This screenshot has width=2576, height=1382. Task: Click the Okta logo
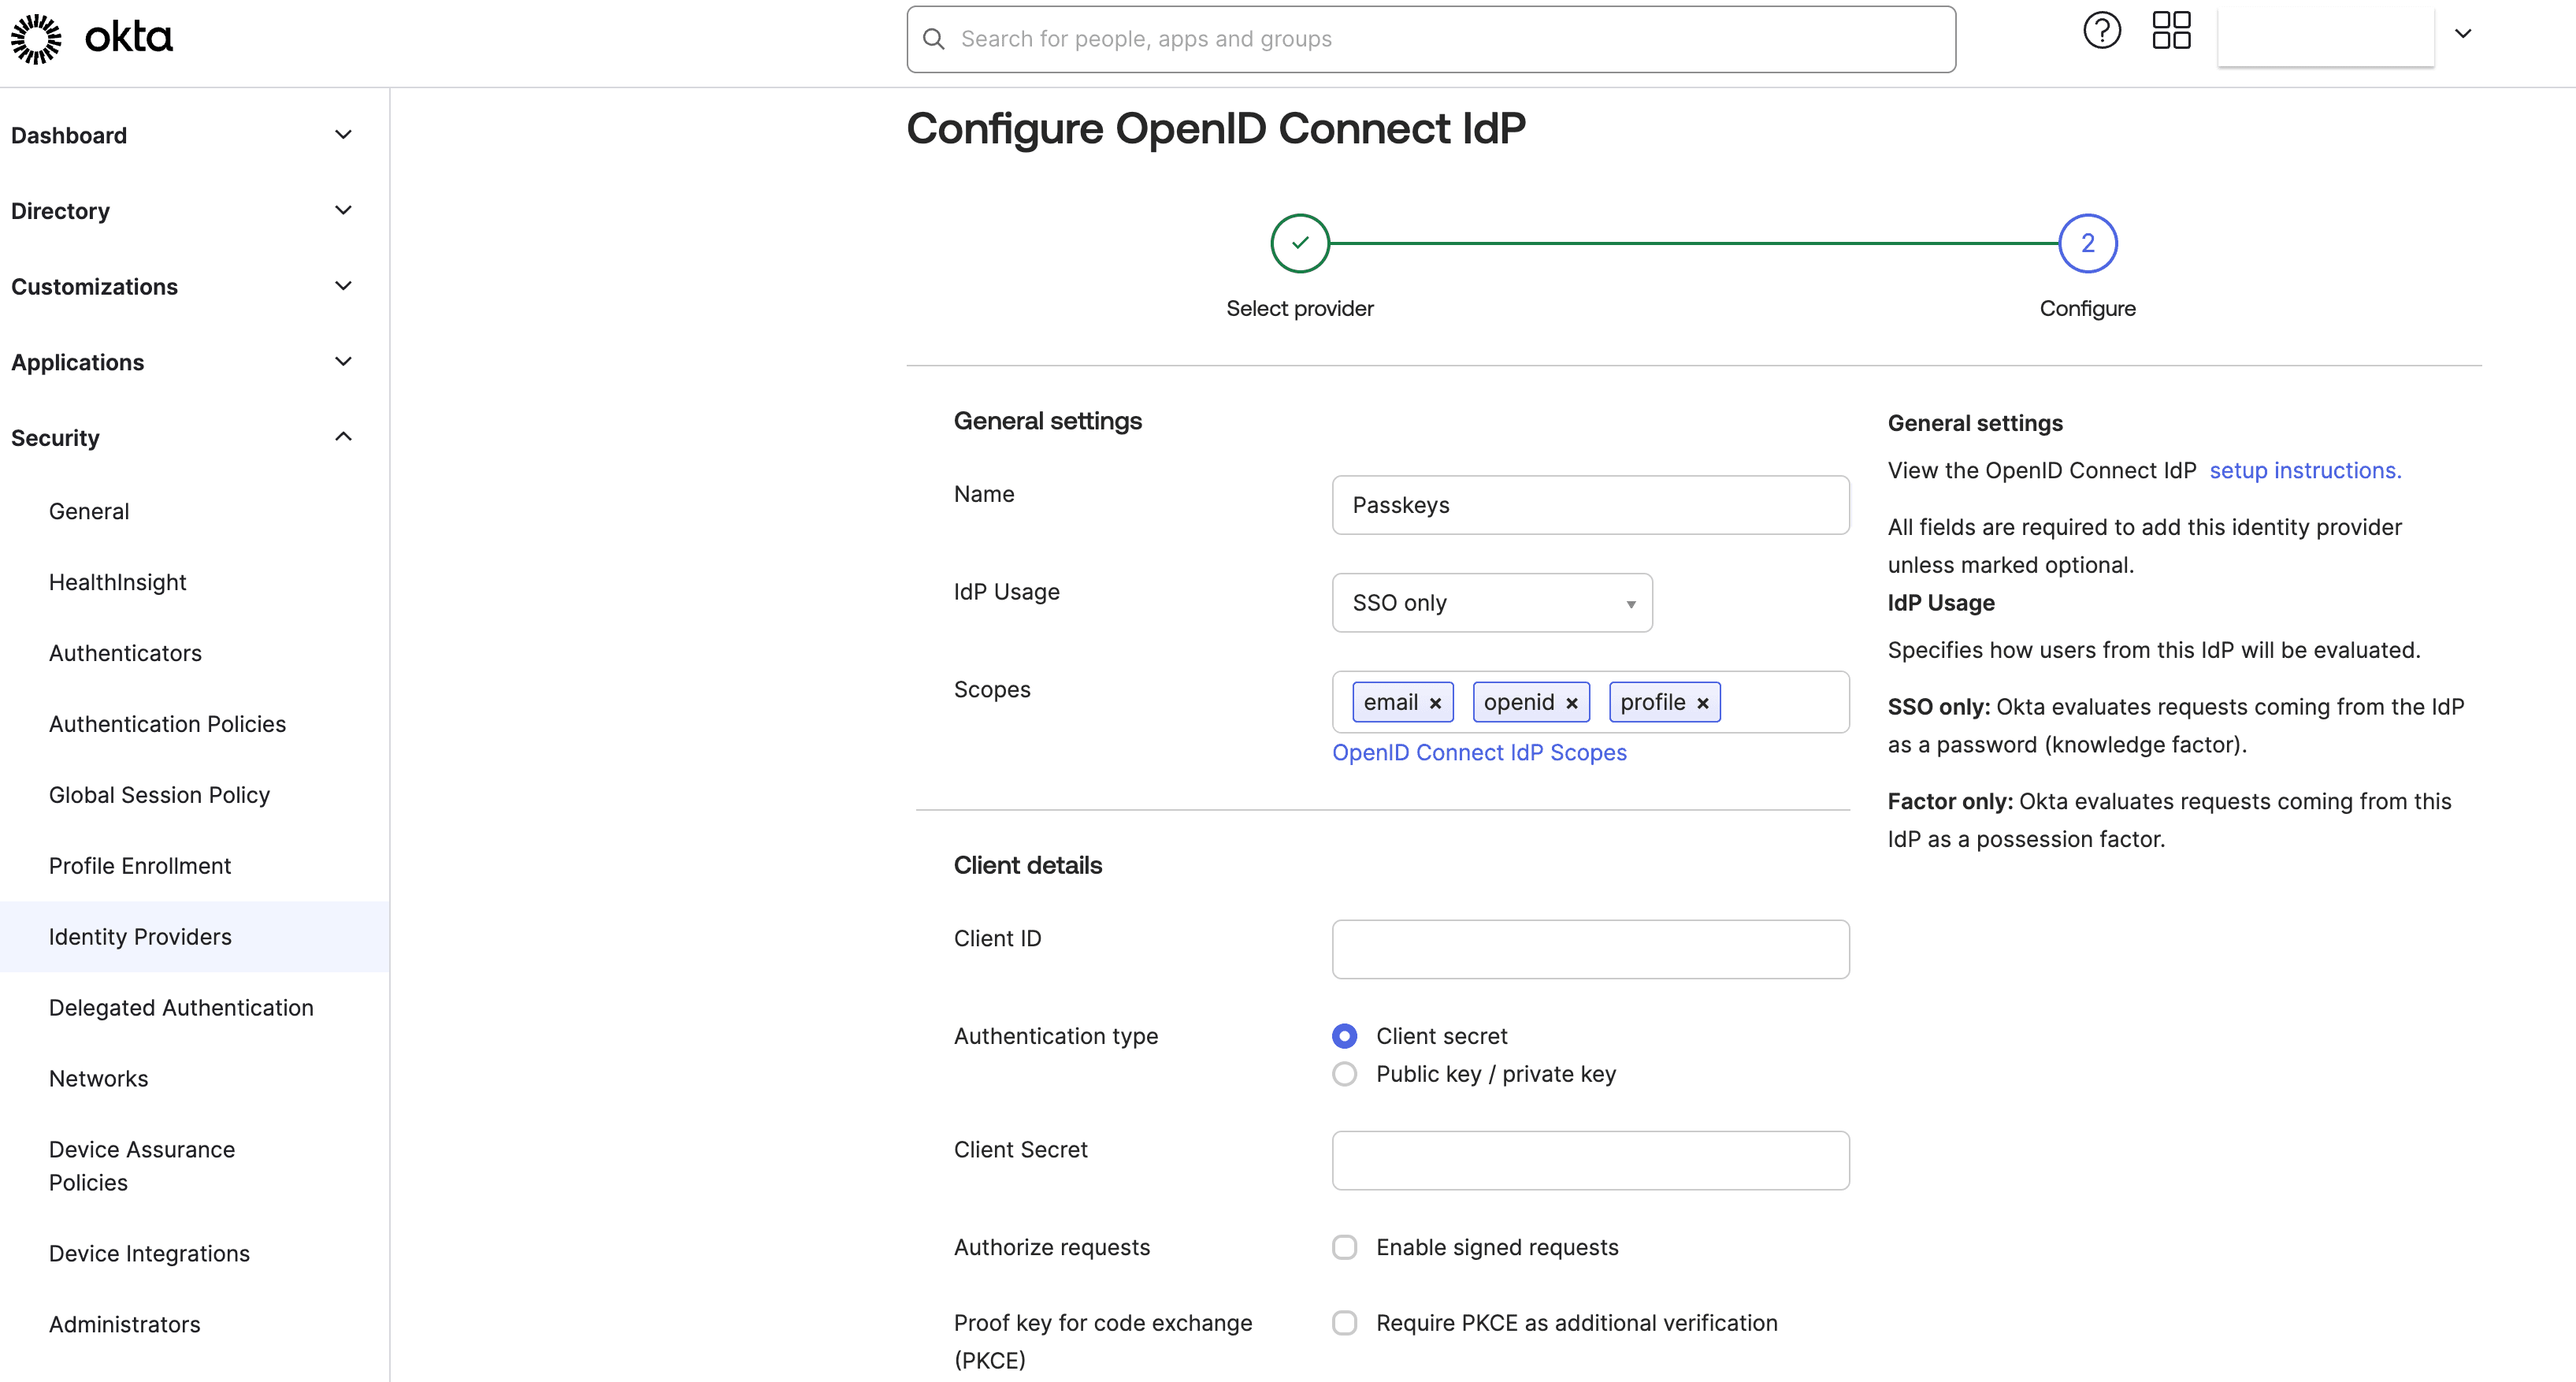pos(88,38)
